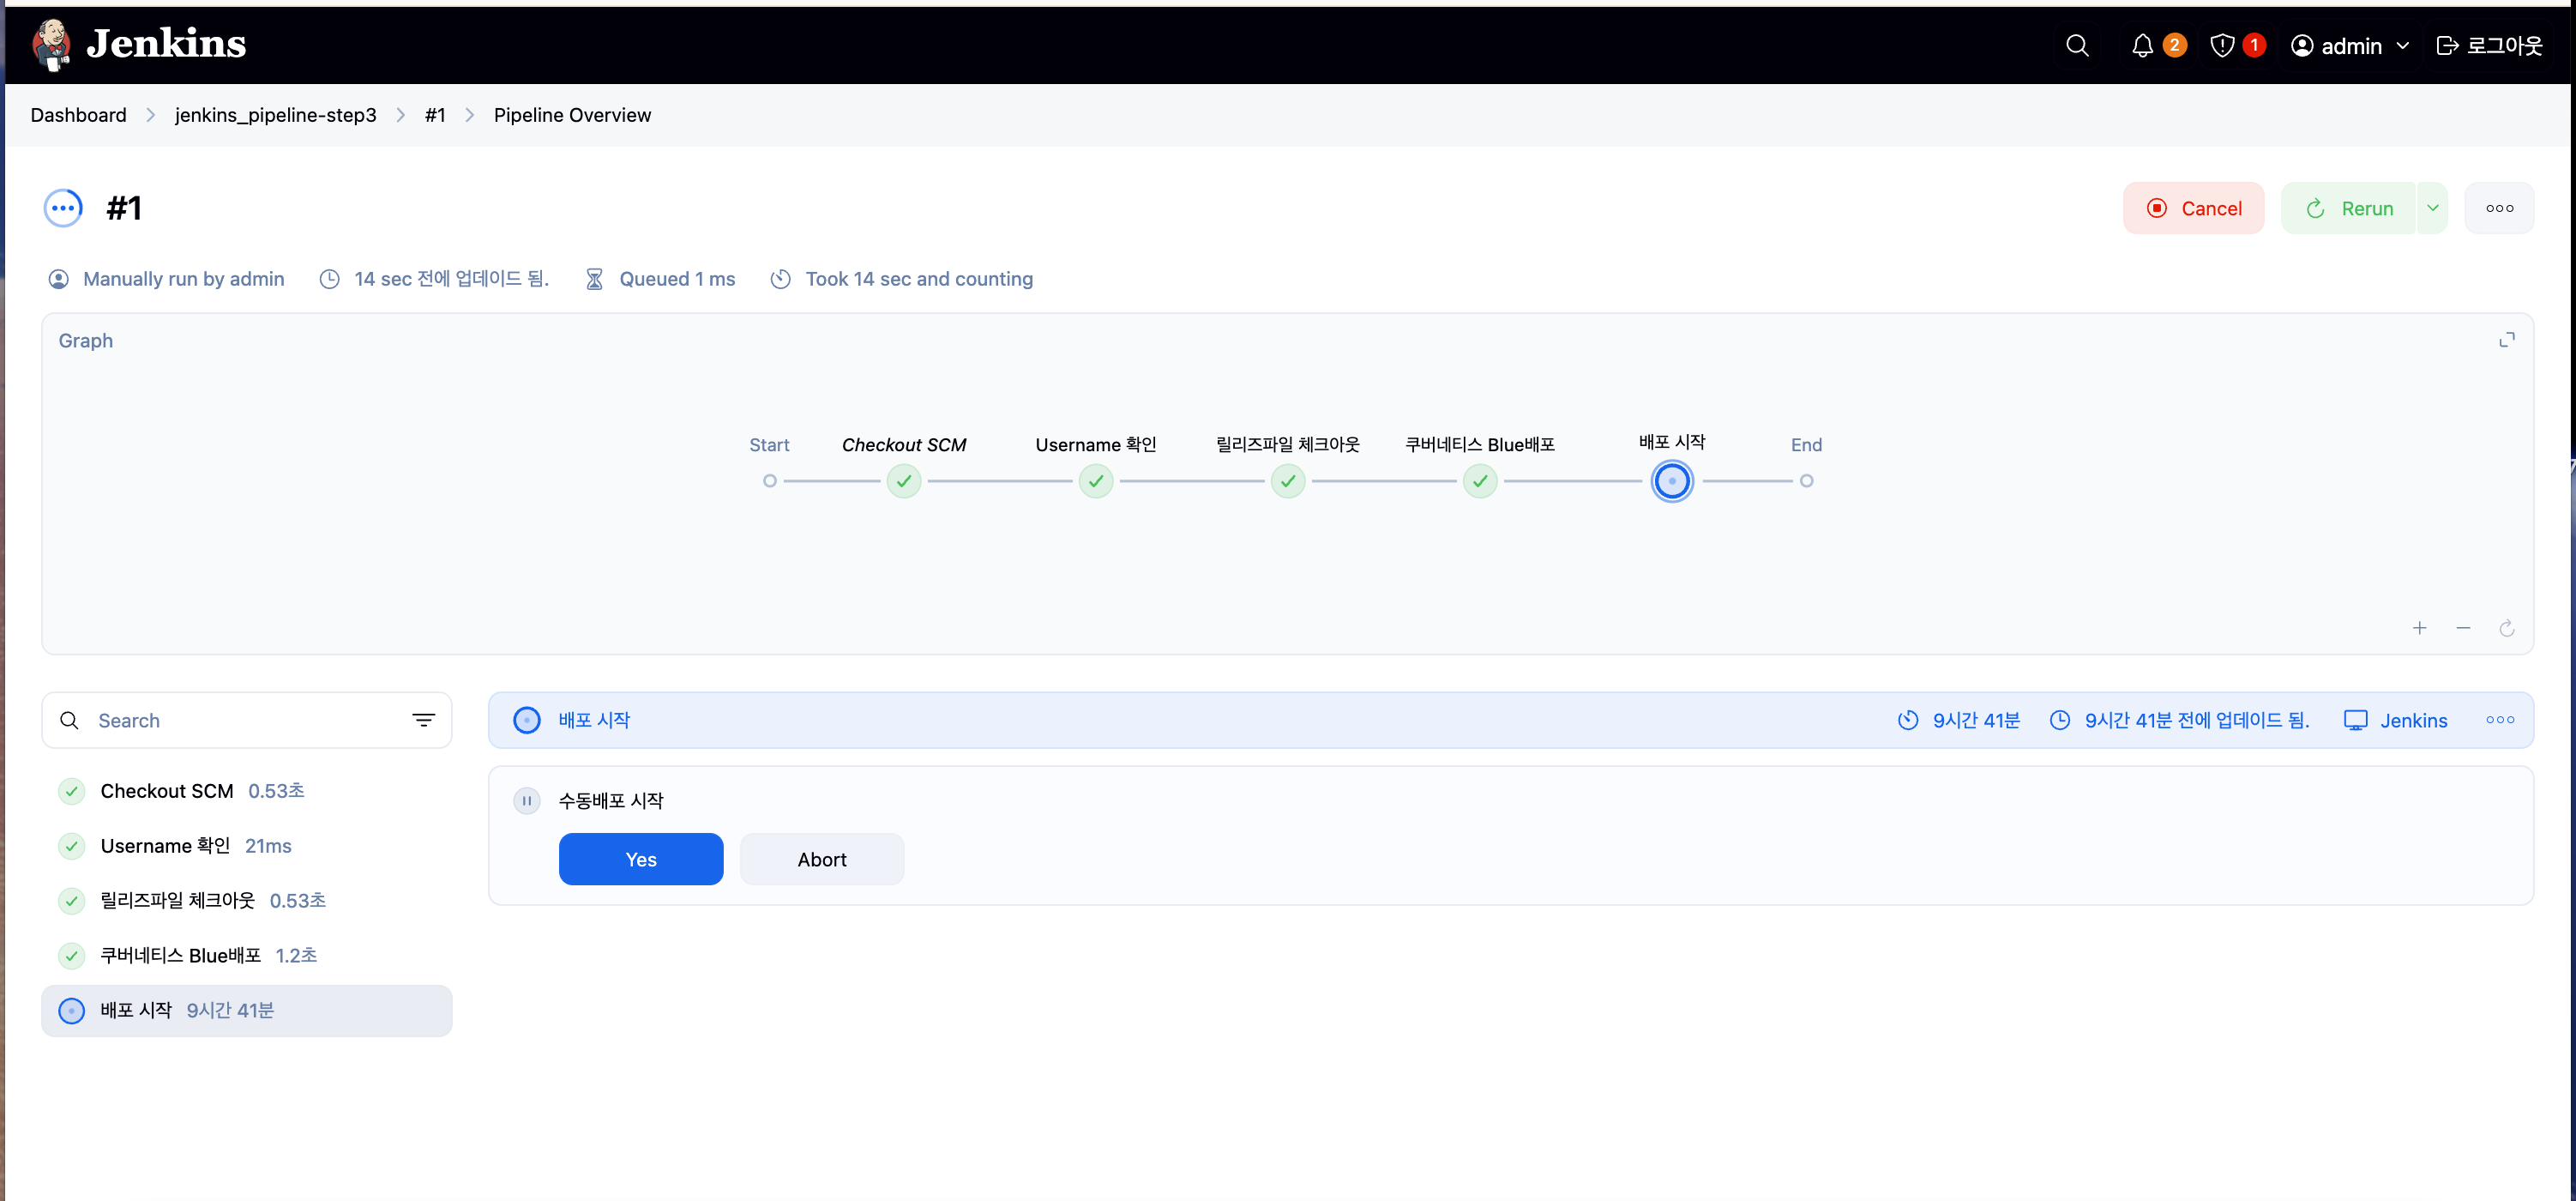
Task: Click the Abort button
Action: point(821,859)
